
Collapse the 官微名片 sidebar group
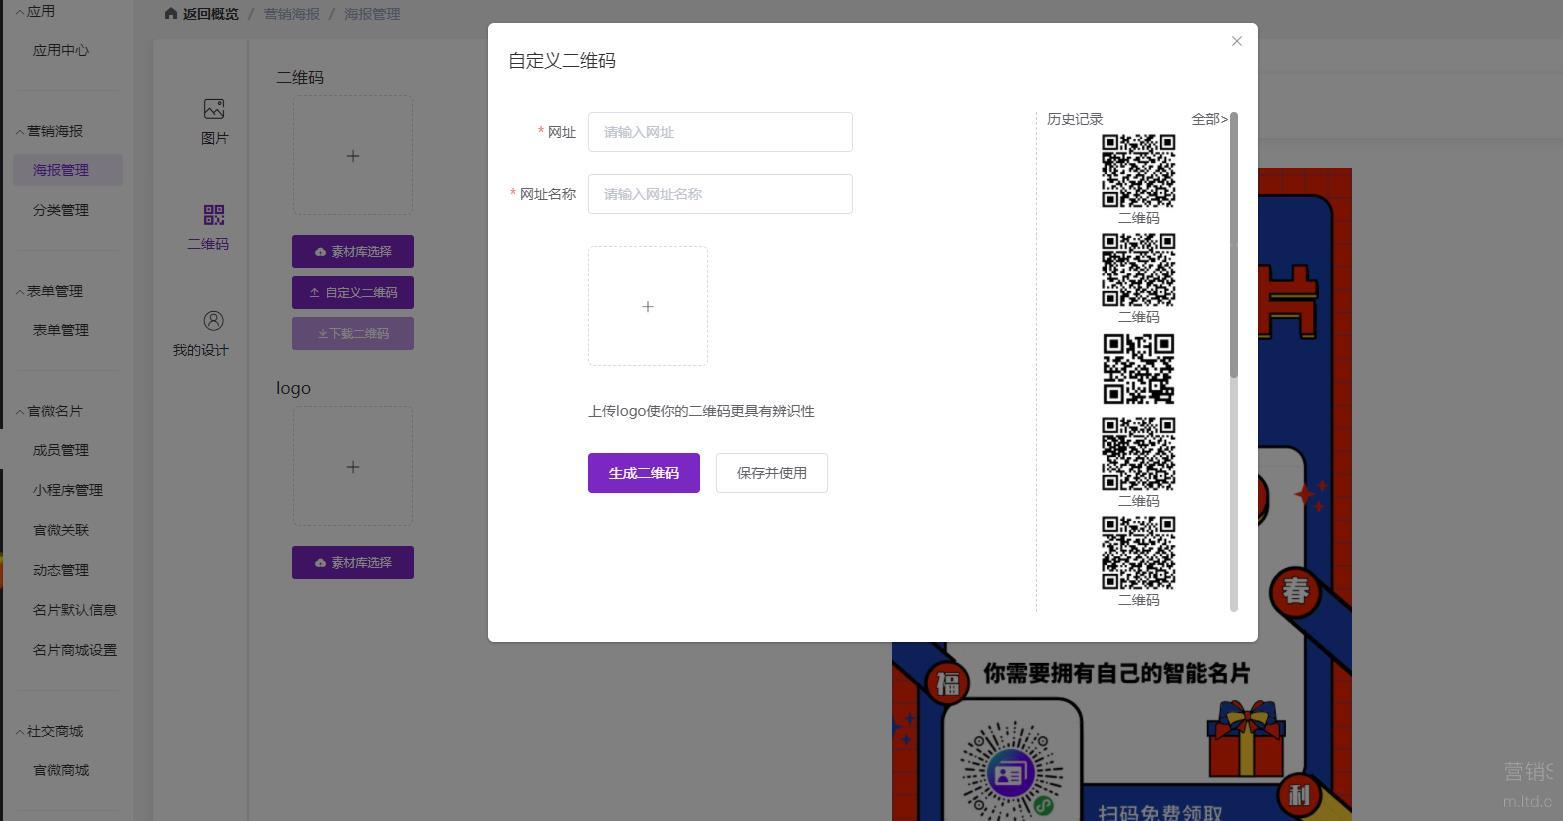click(x=49, y=411)
